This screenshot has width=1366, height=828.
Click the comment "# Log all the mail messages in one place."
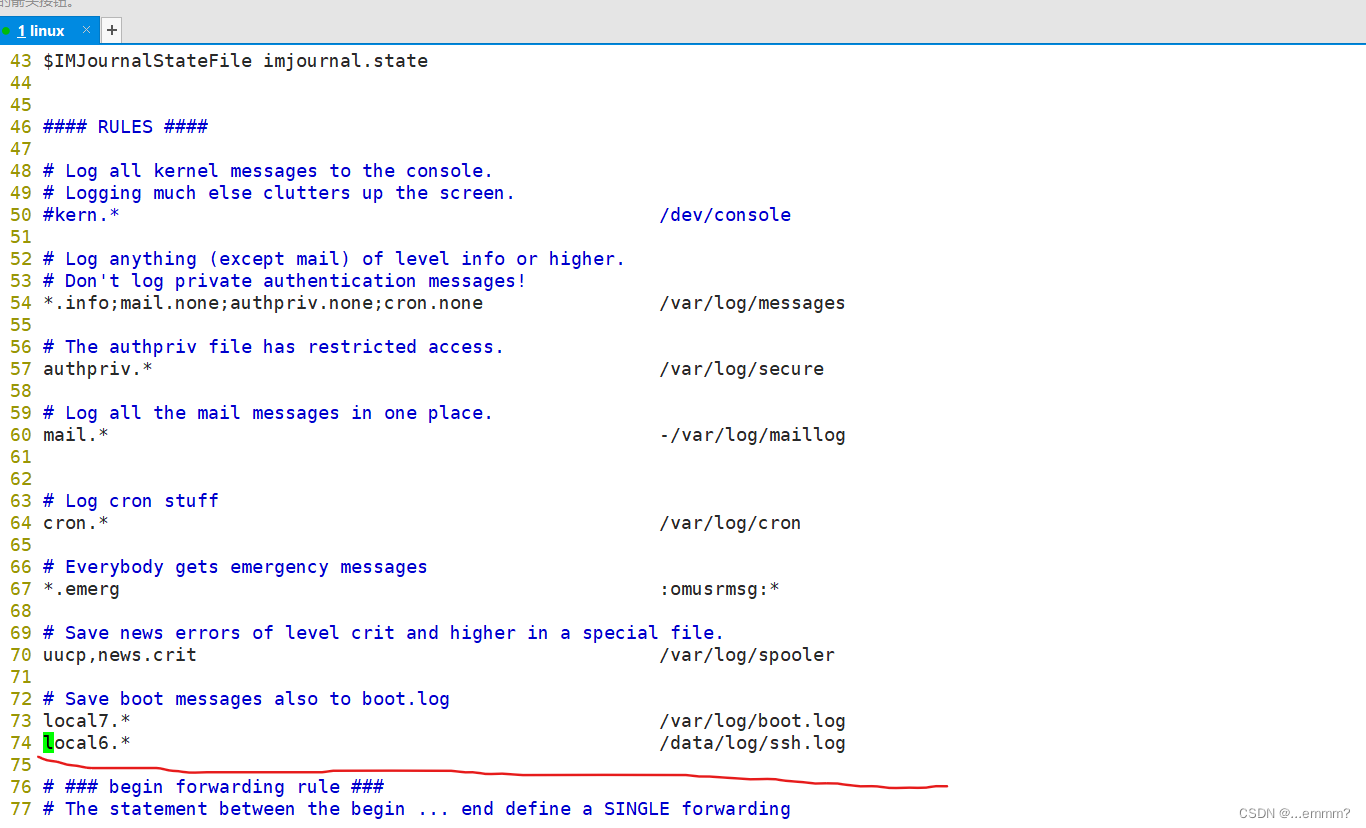pos(268,413)
